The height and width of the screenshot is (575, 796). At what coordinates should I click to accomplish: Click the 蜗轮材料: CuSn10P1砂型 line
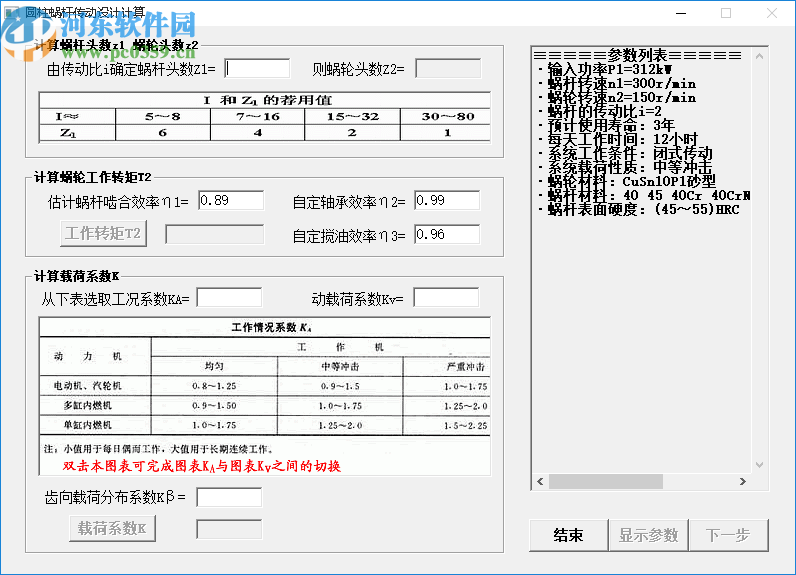coord(627,181)
